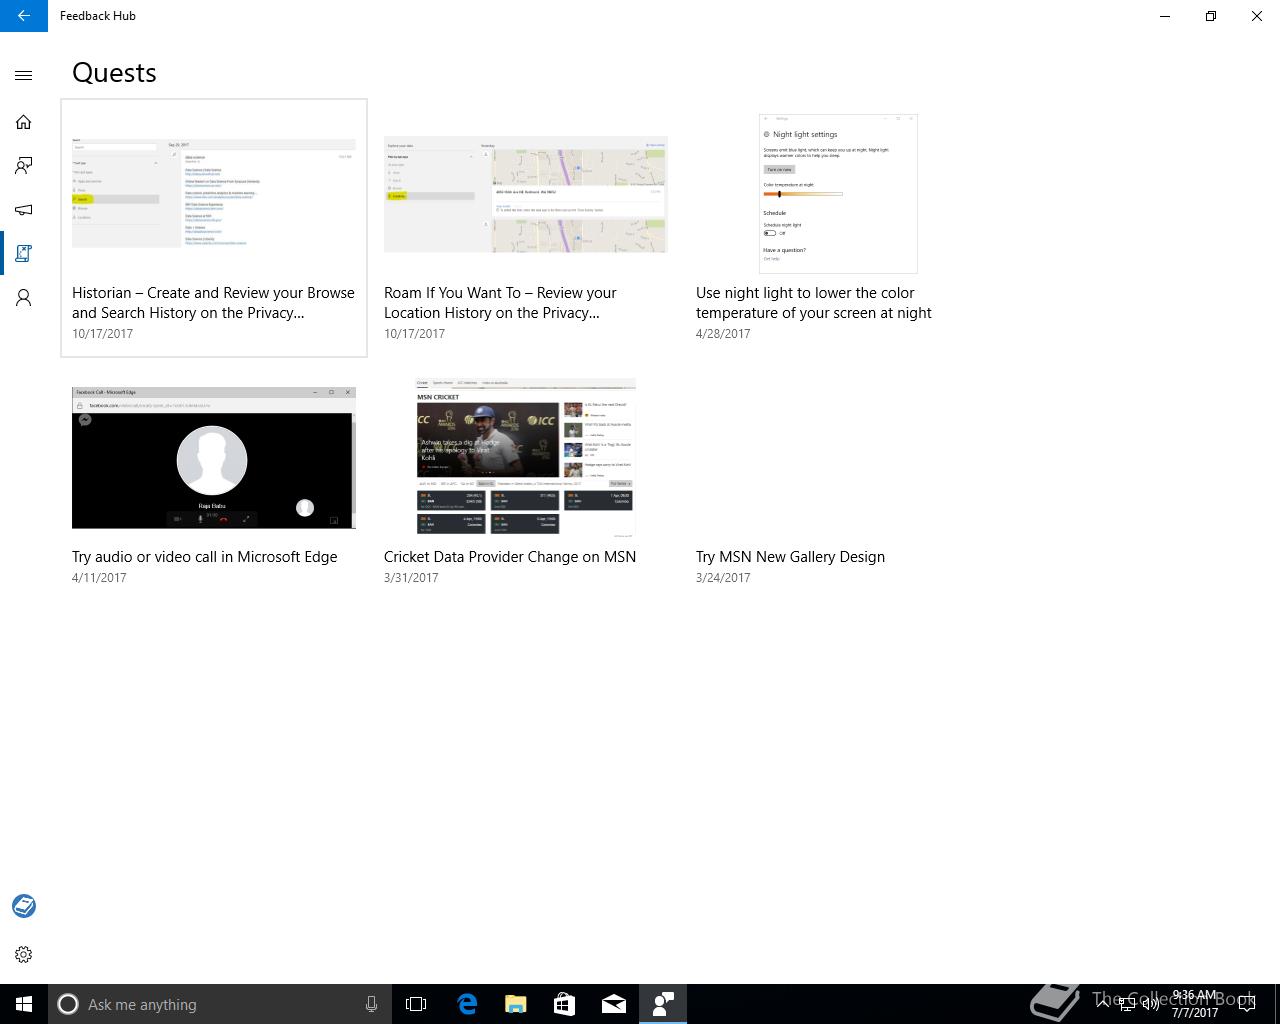The image size is (1280, 1024).
Task: Open Microsoft Store from taskbar
Action: (x=565, y=1004)
